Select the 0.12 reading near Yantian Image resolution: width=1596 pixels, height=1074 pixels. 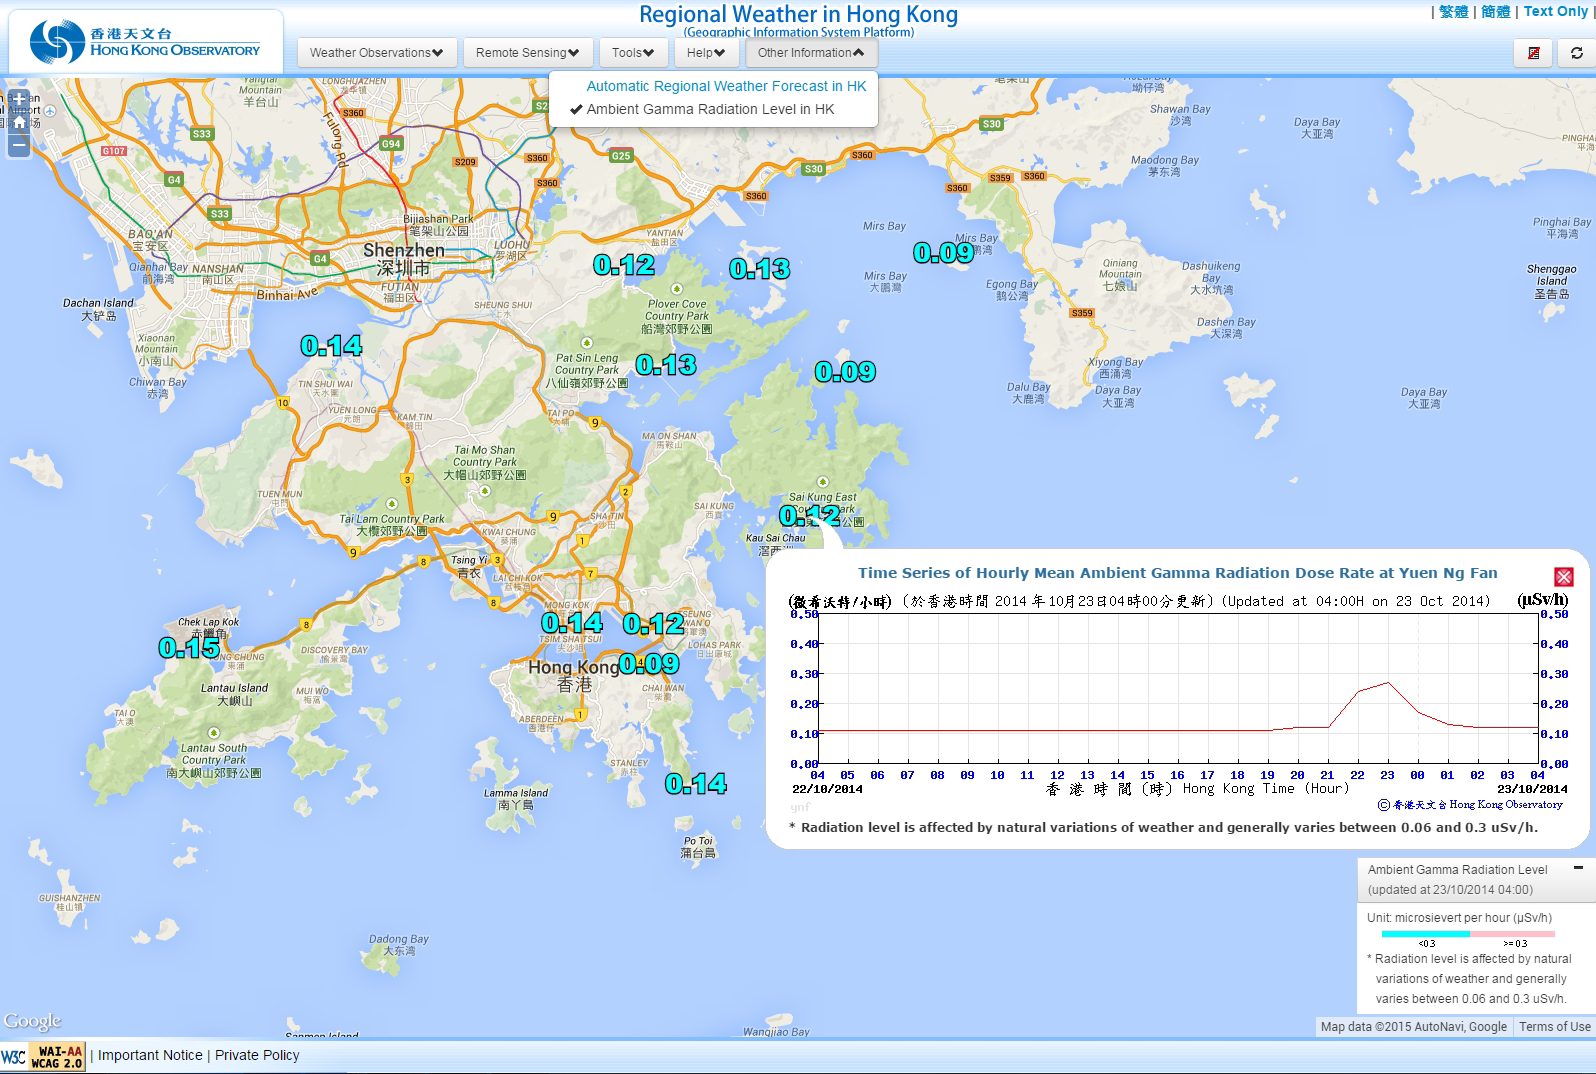click(624, 265)
